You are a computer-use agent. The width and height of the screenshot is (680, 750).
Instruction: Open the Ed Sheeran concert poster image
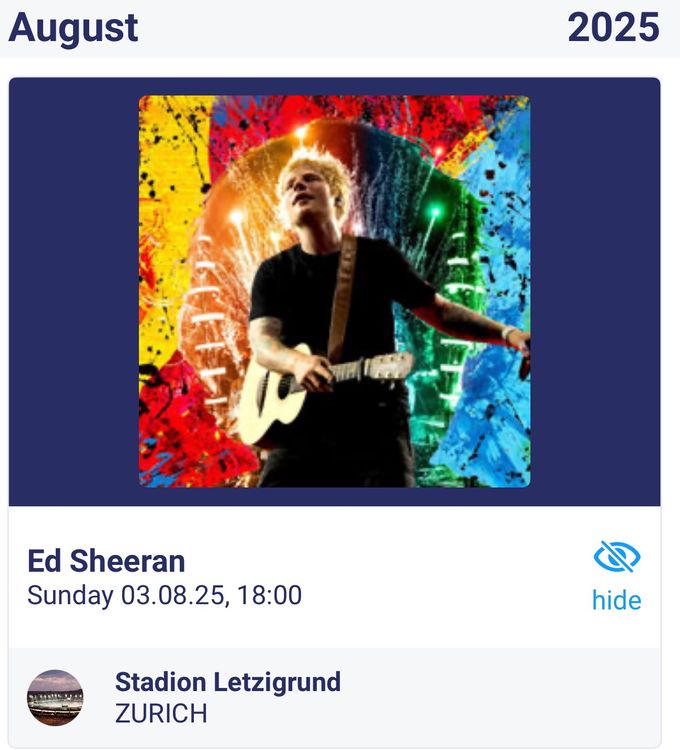334,291
